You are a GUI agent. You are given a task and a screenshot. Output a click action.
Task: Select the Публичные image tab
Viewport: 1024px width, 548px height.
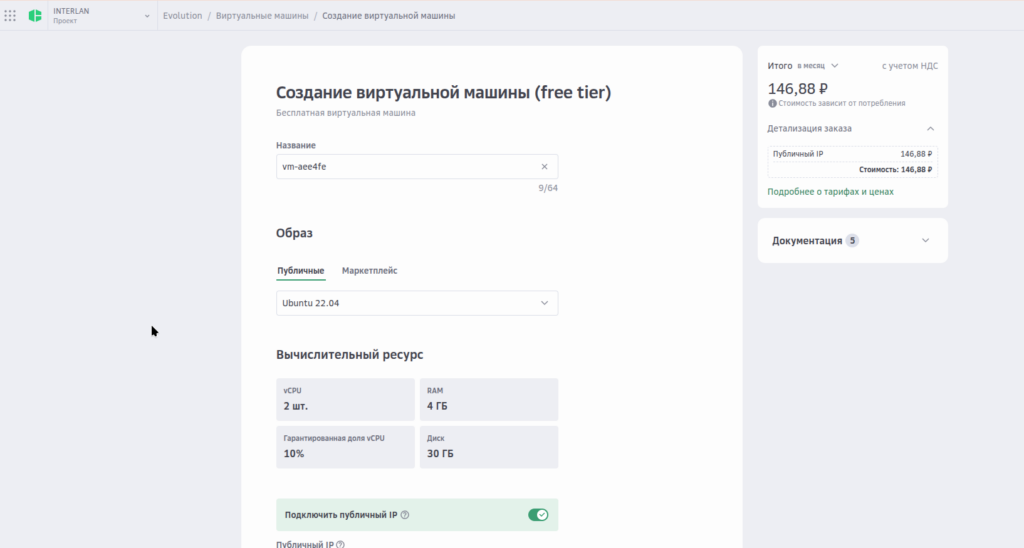tap(300, 271)
